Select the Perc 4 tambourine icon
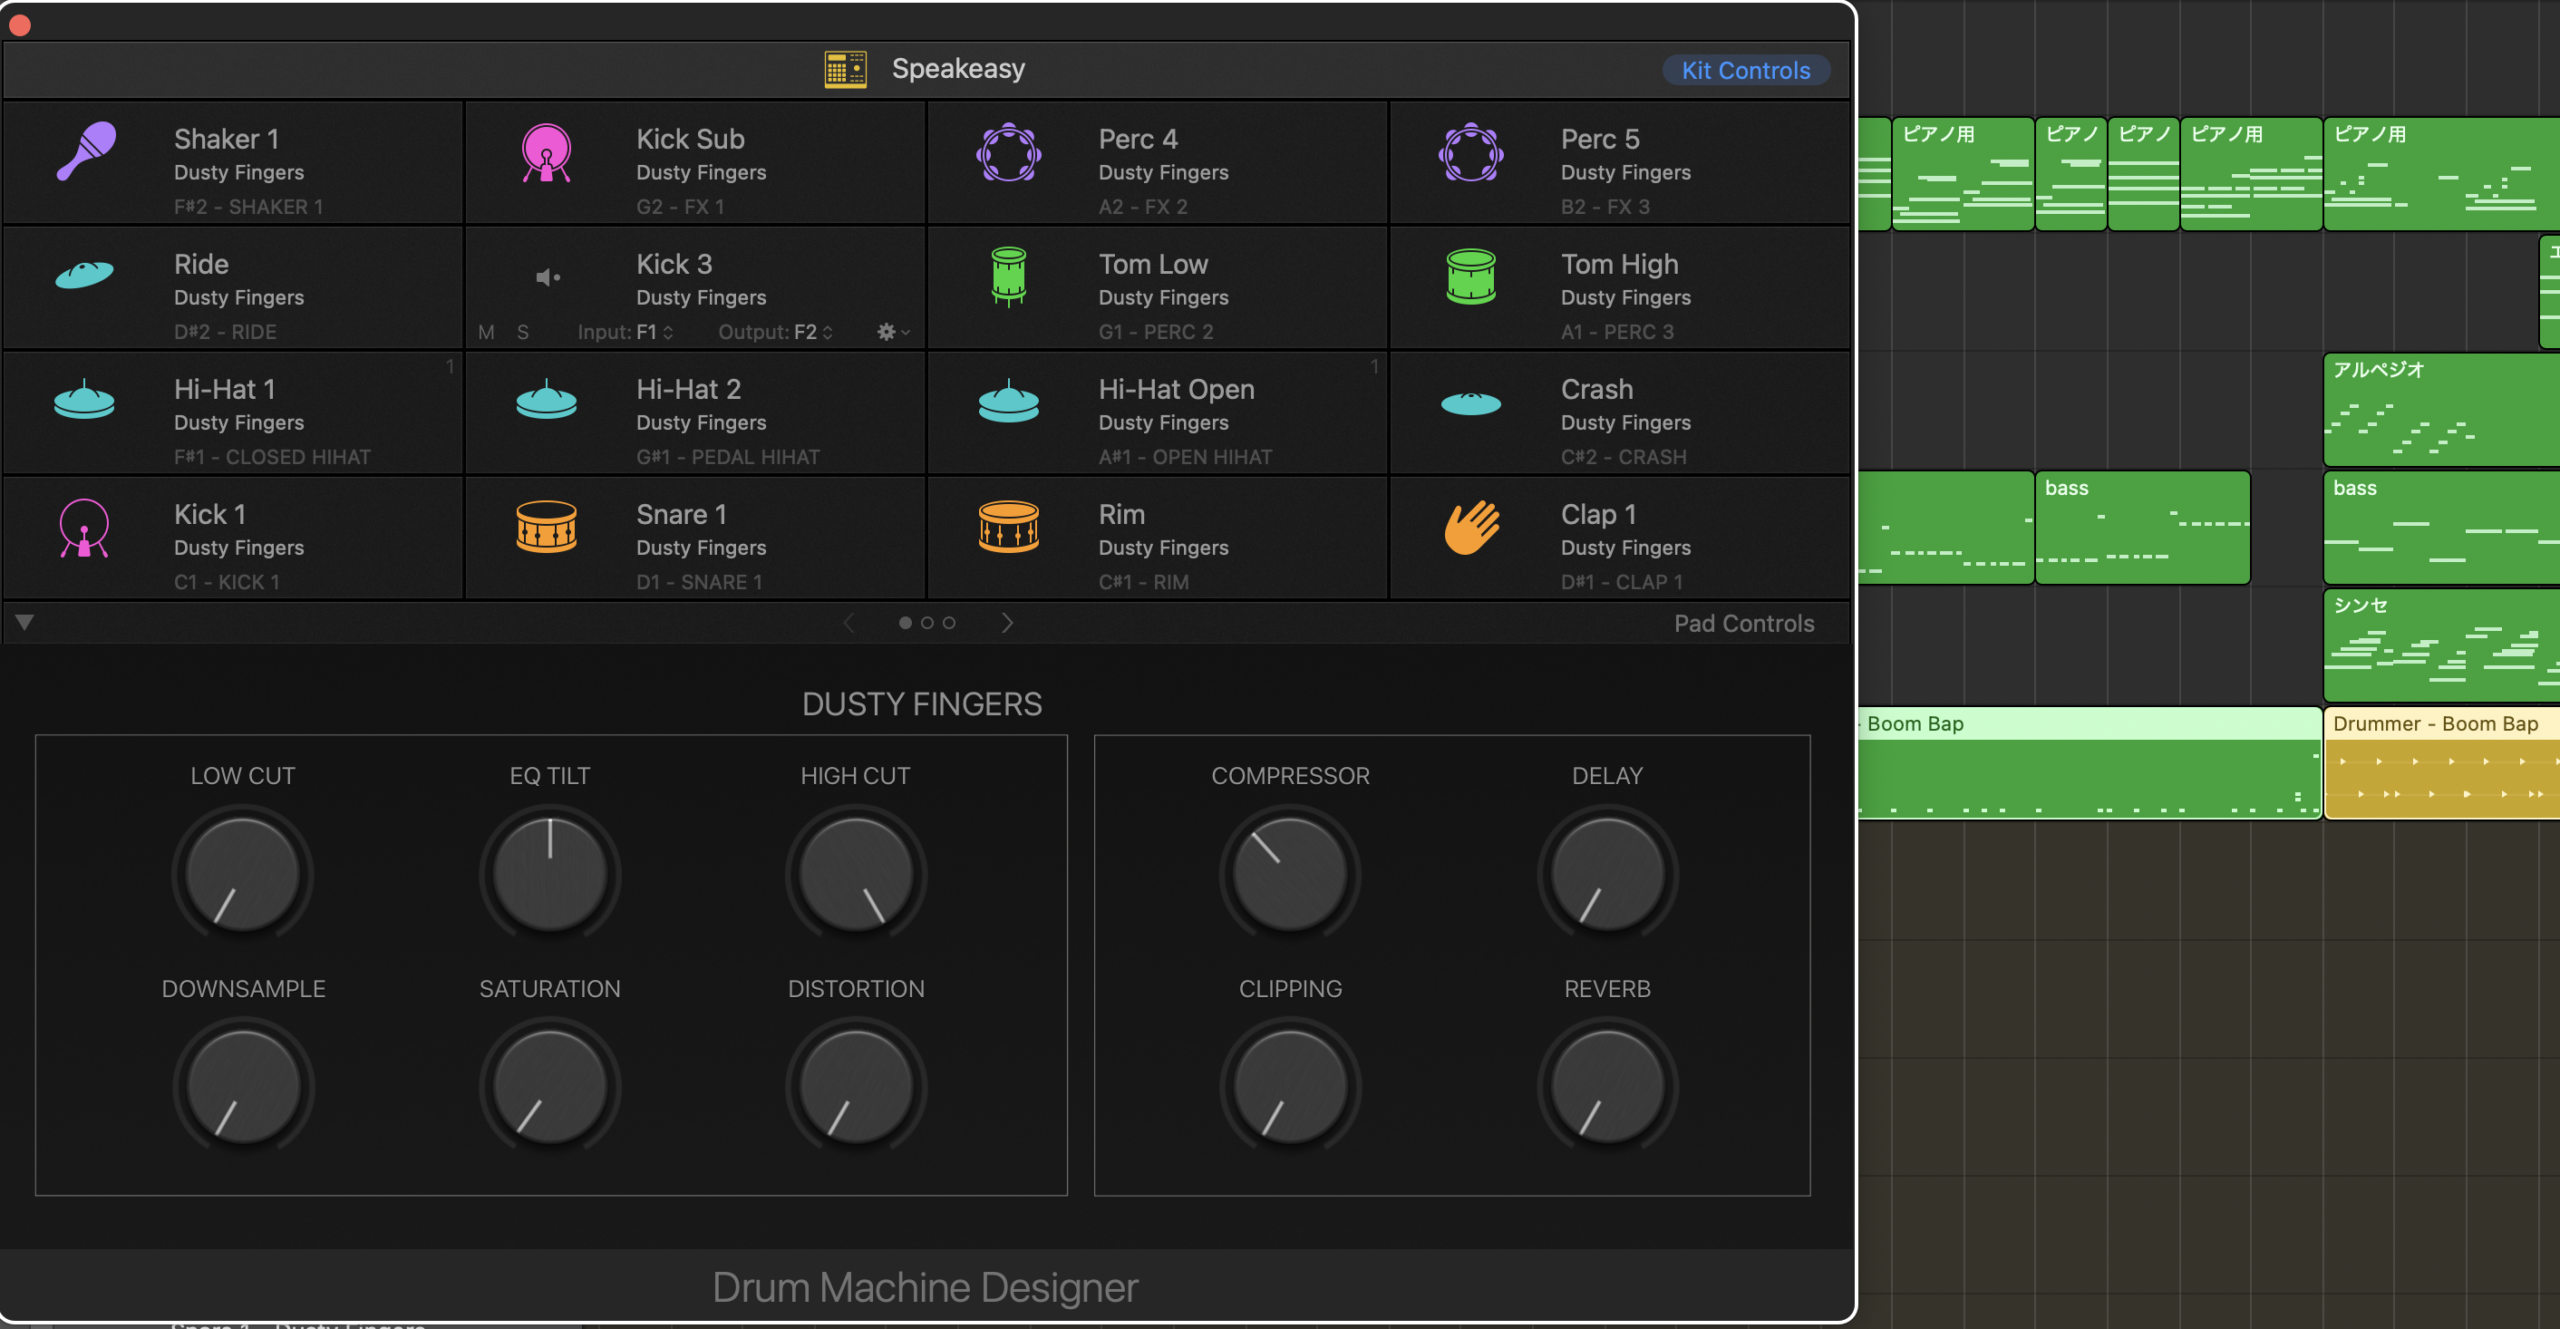The image size is (2560, 1329). tap(1008, 152)
